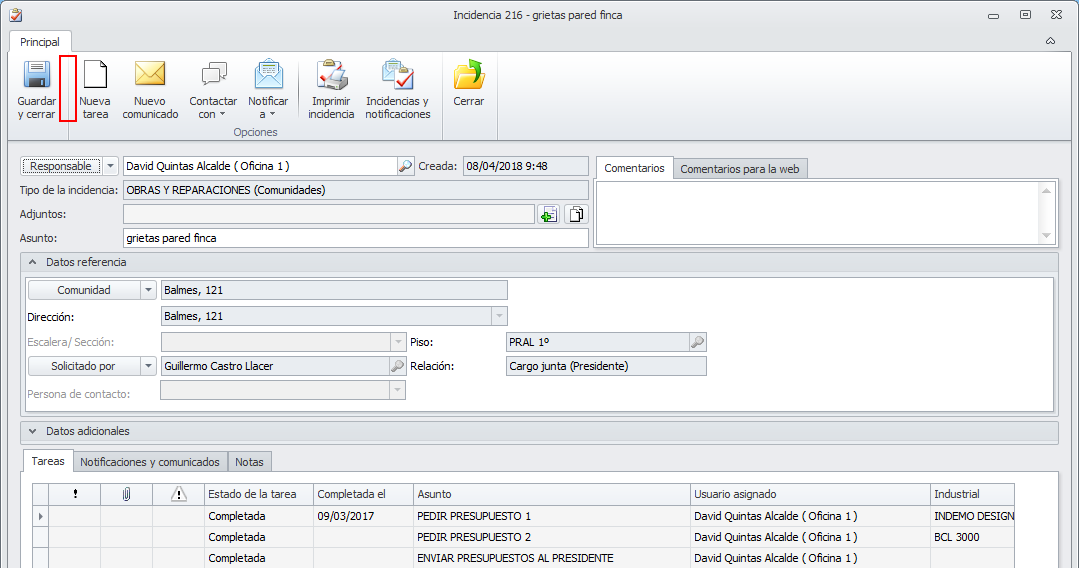Open the Dirección combo box arrow
Viewport: 1079px width, 568px height.
(x=498, y=316)
